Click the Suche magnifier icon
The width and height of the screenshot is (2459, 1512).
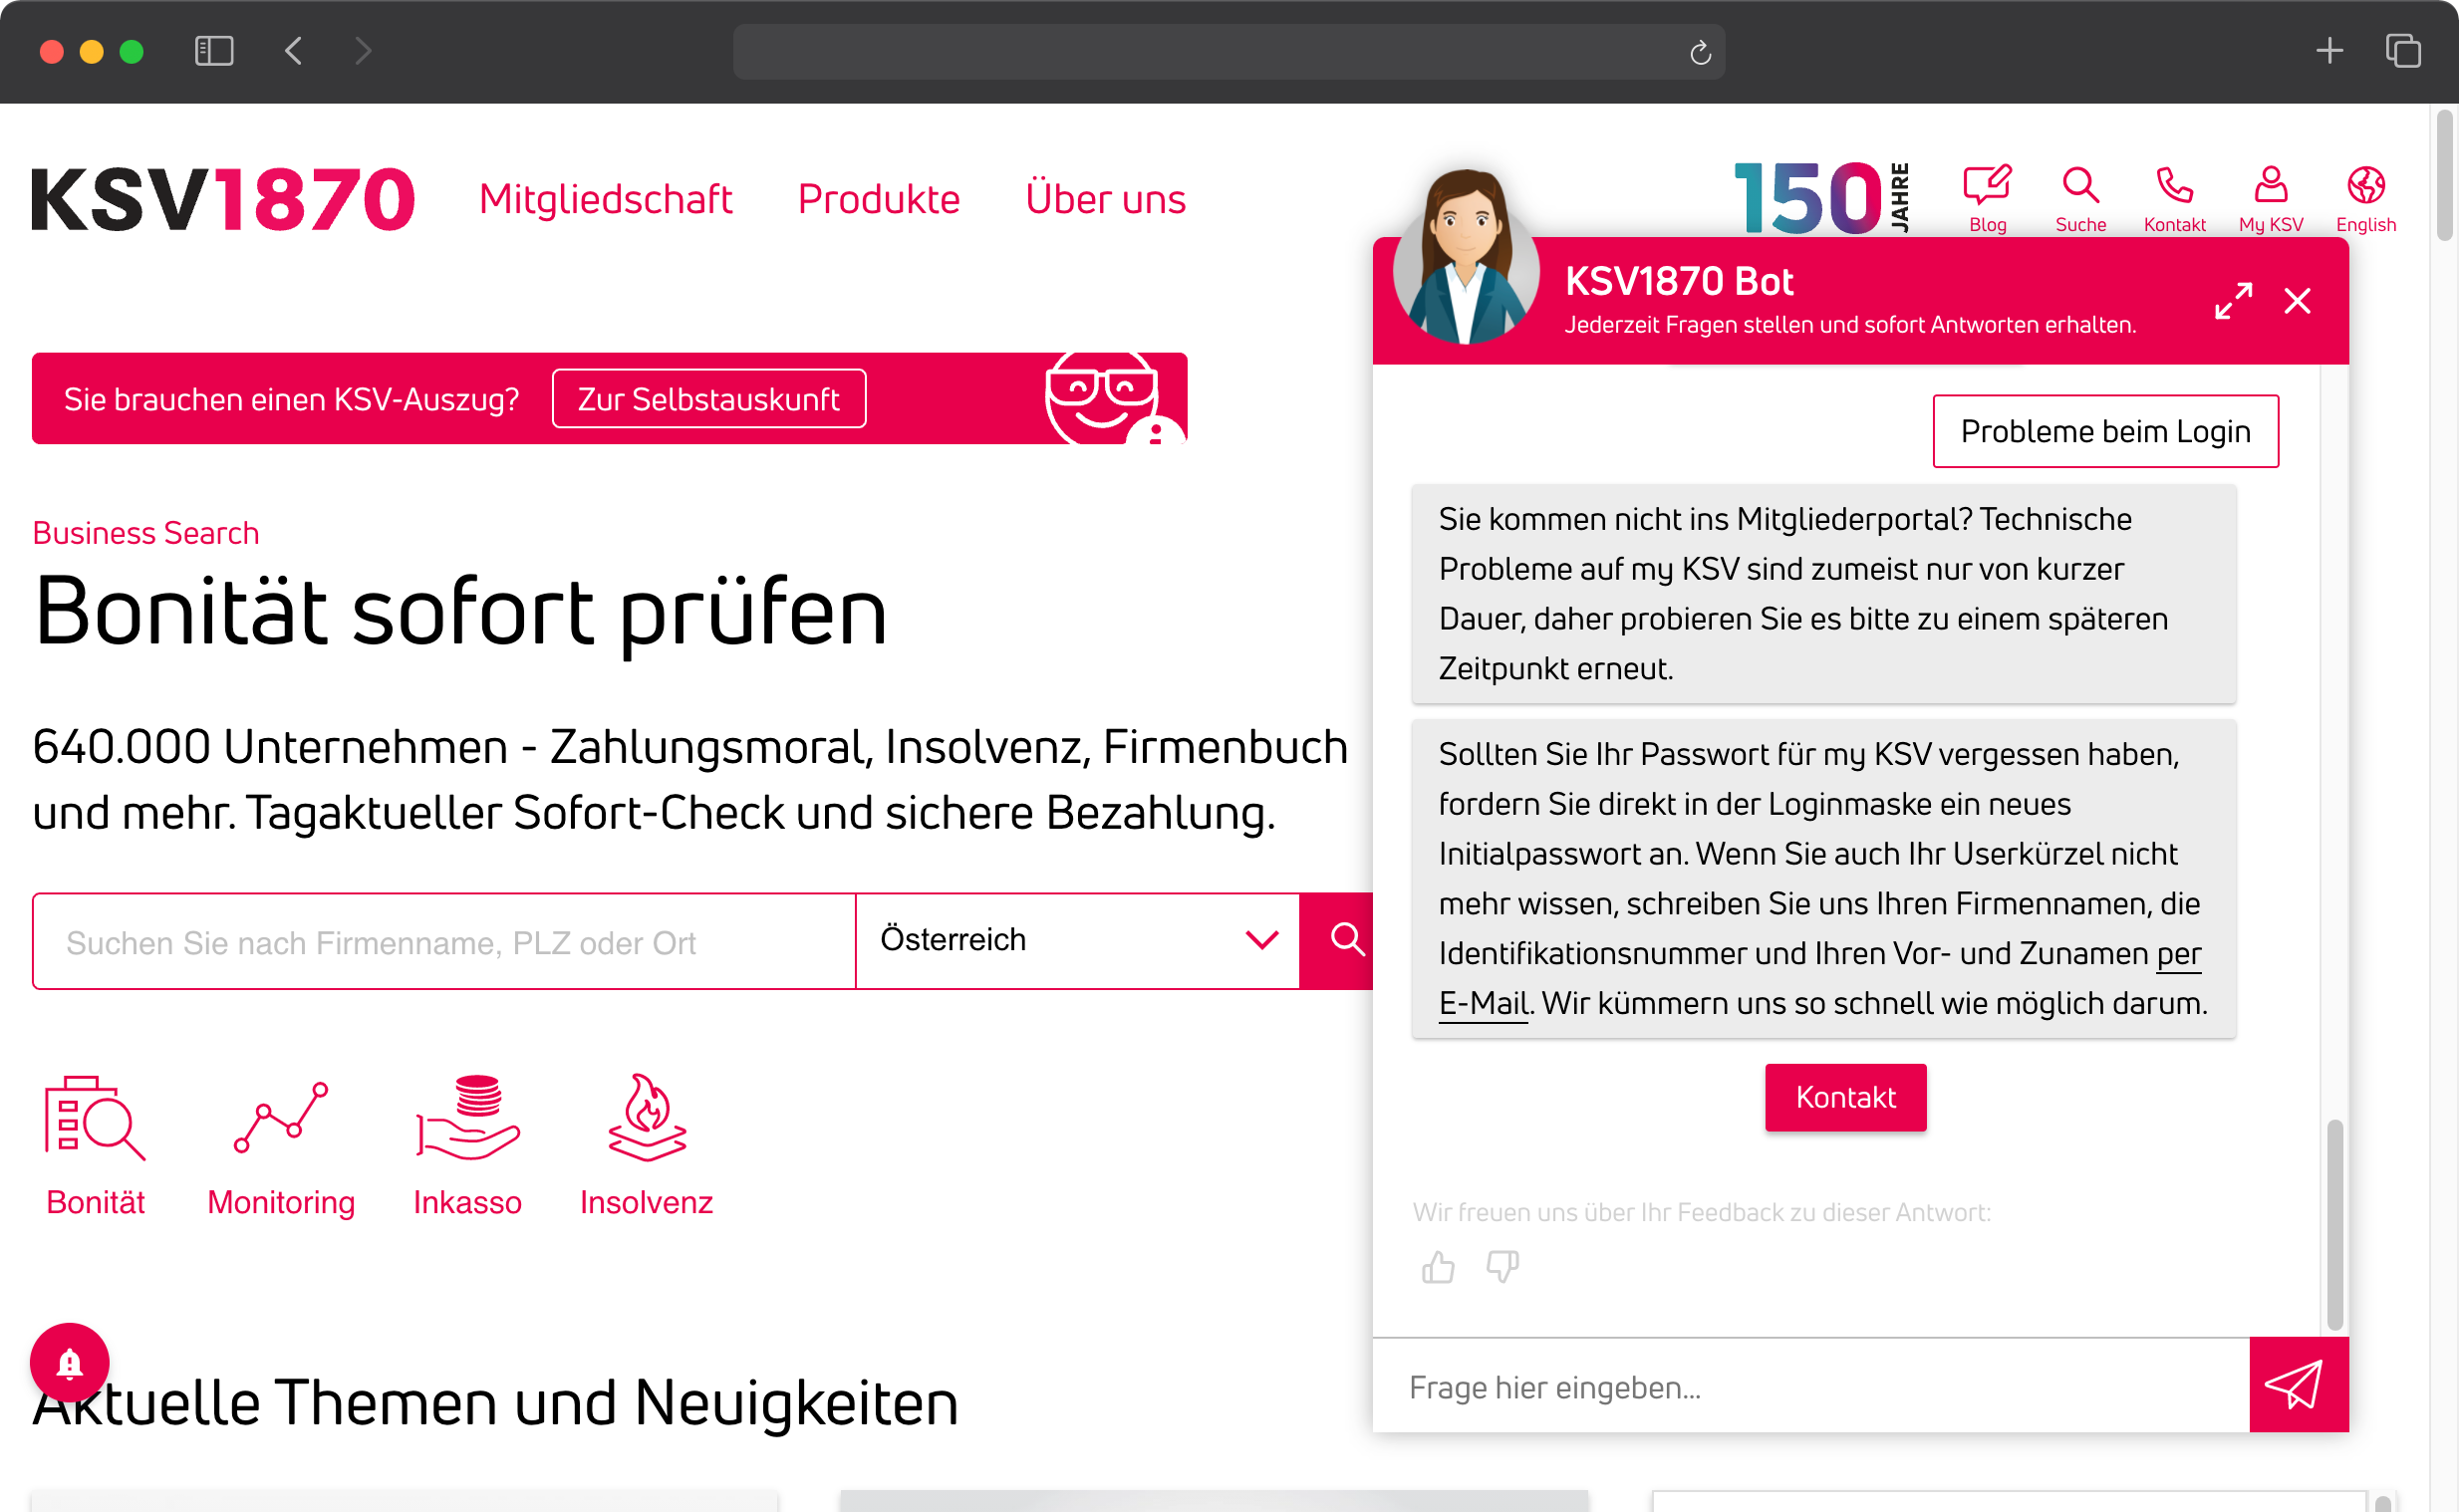(x=2080, y=198)
